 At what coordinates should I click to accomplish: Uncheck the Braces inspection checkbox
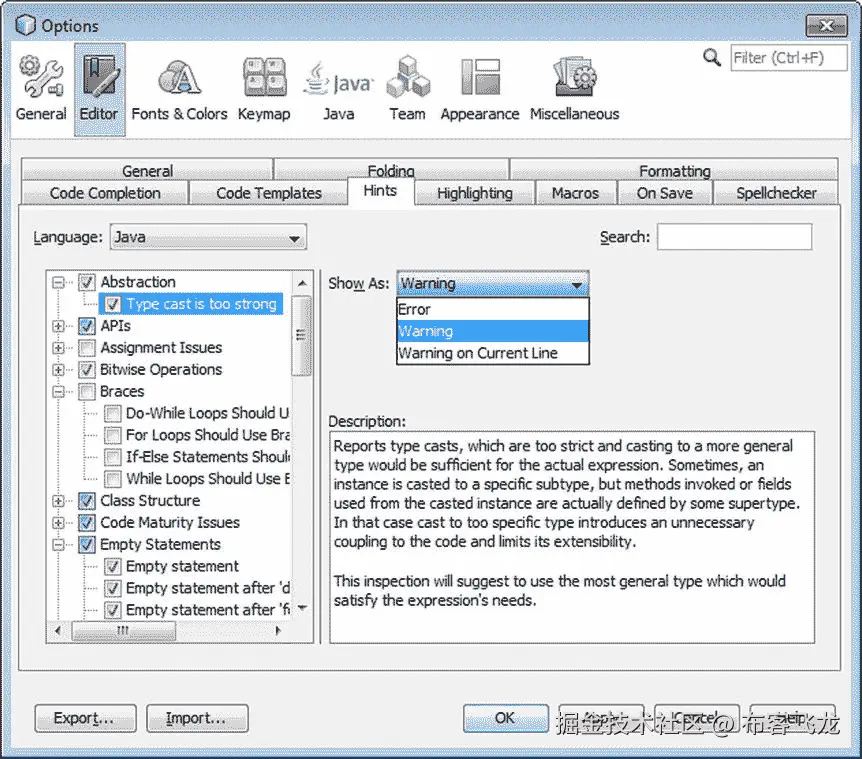click(87, 391)
